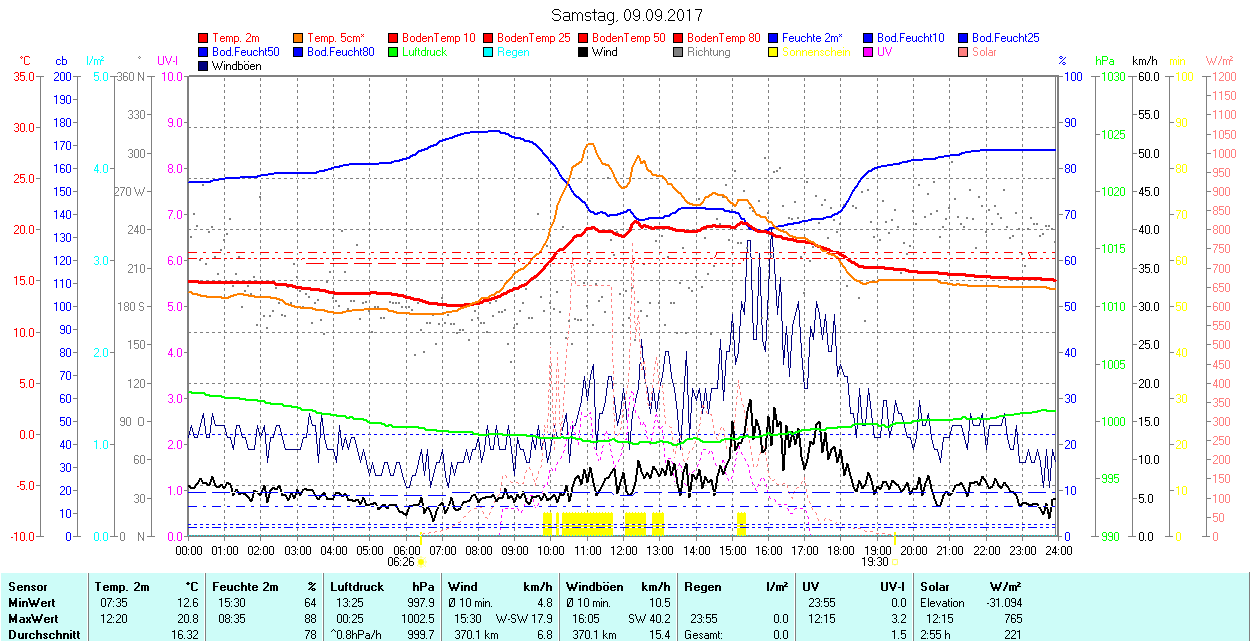Click the chart title Samstag, 09.09.2017
The height and width of the screenshot is (641, 1250).
coord(627,16)
